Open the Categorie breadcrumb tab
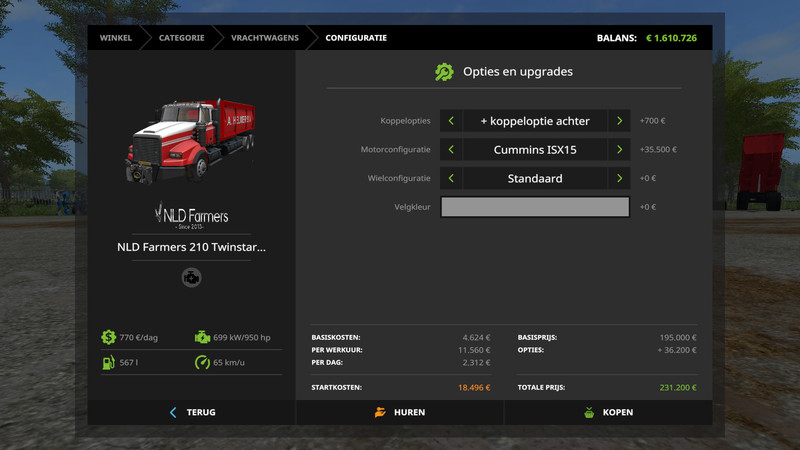 181,38
